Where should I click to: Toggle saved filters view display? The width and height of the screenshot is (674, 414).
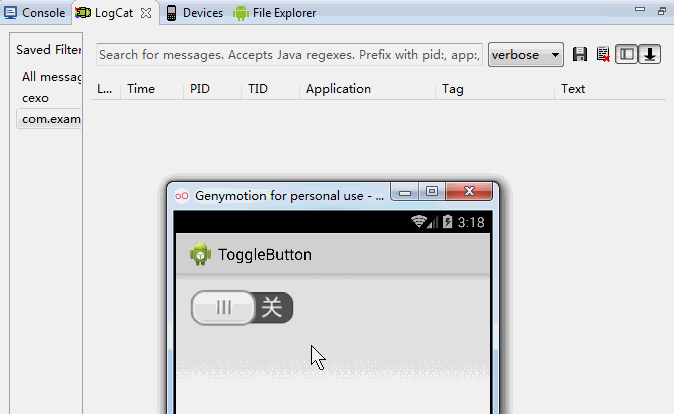626,54
